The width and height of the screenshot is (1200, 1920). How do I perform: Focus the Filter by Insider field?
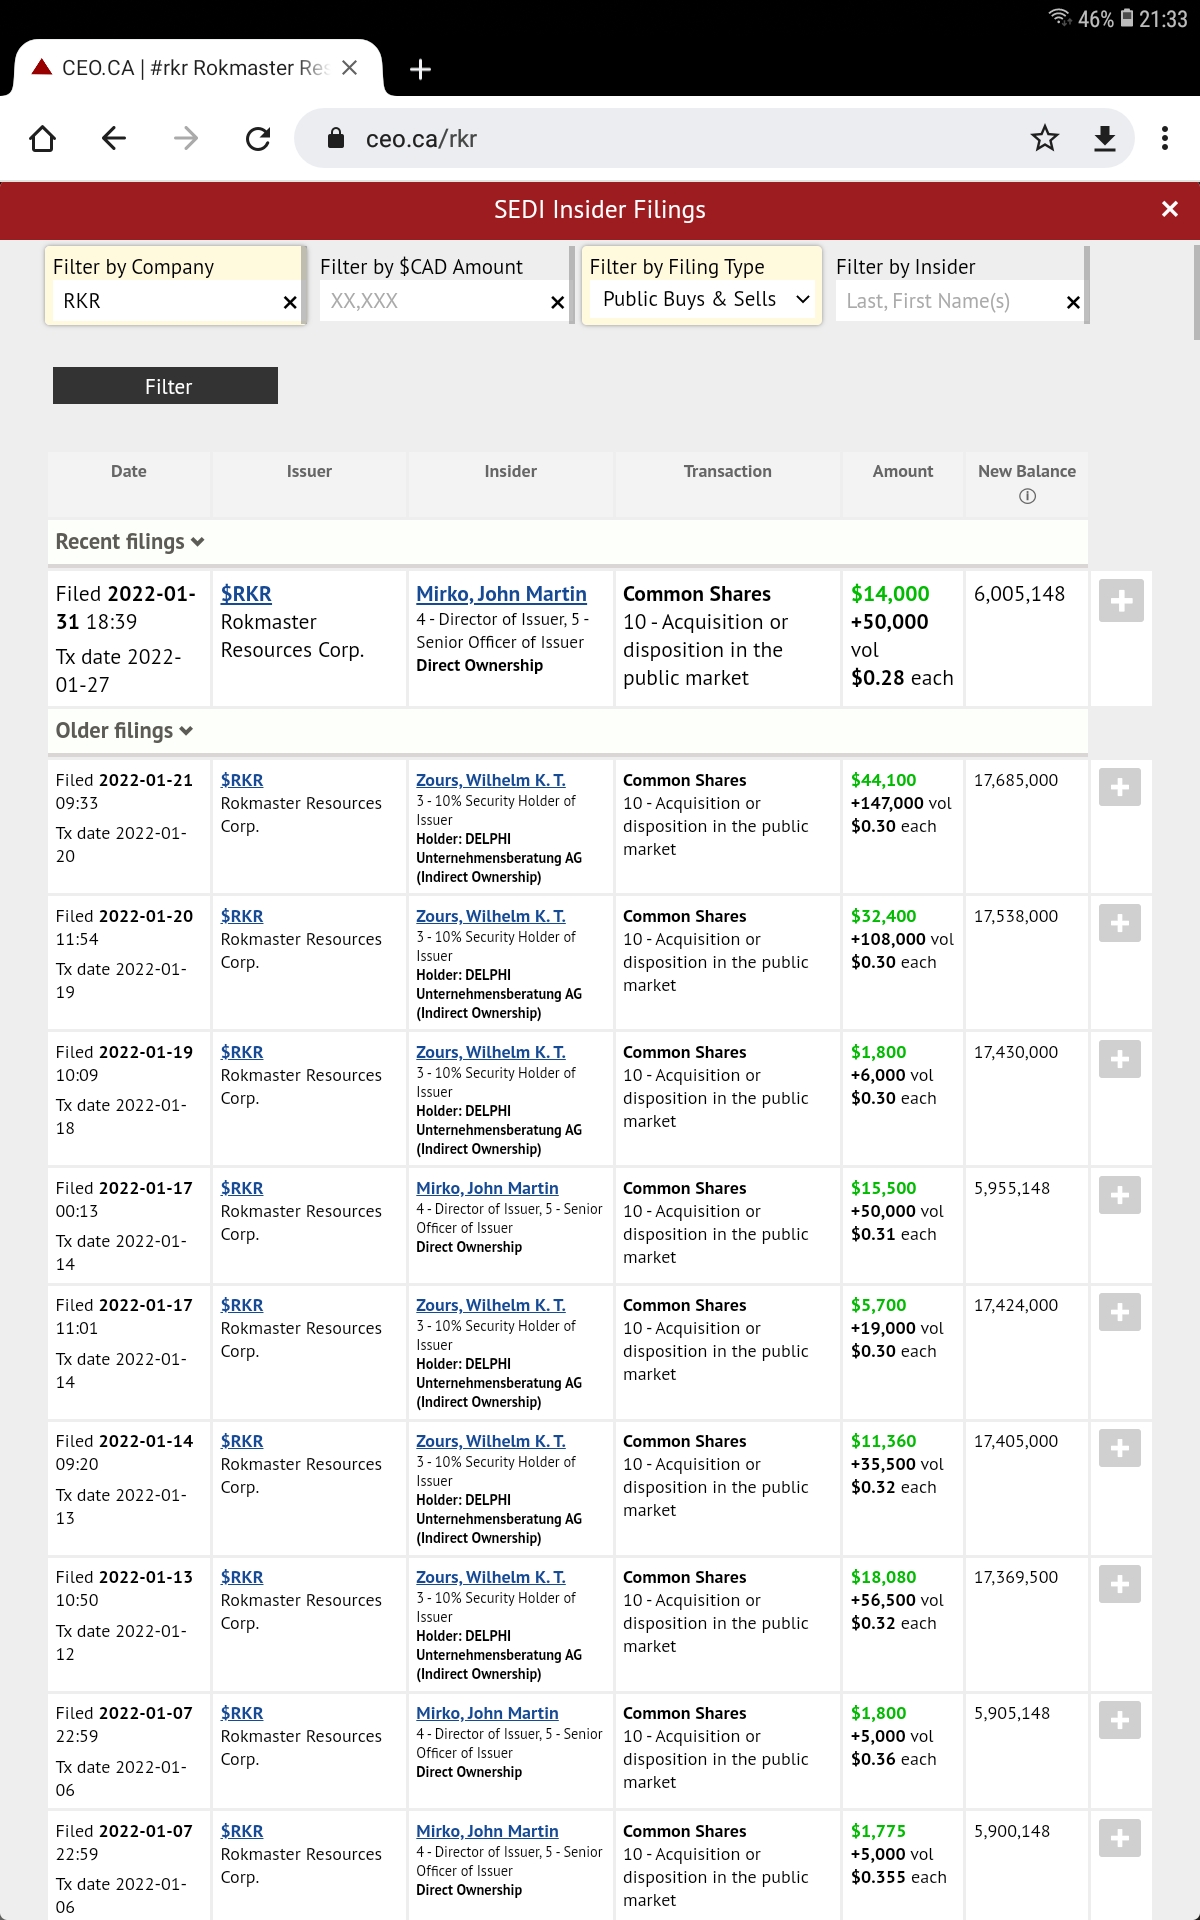[x=950, y=301]
